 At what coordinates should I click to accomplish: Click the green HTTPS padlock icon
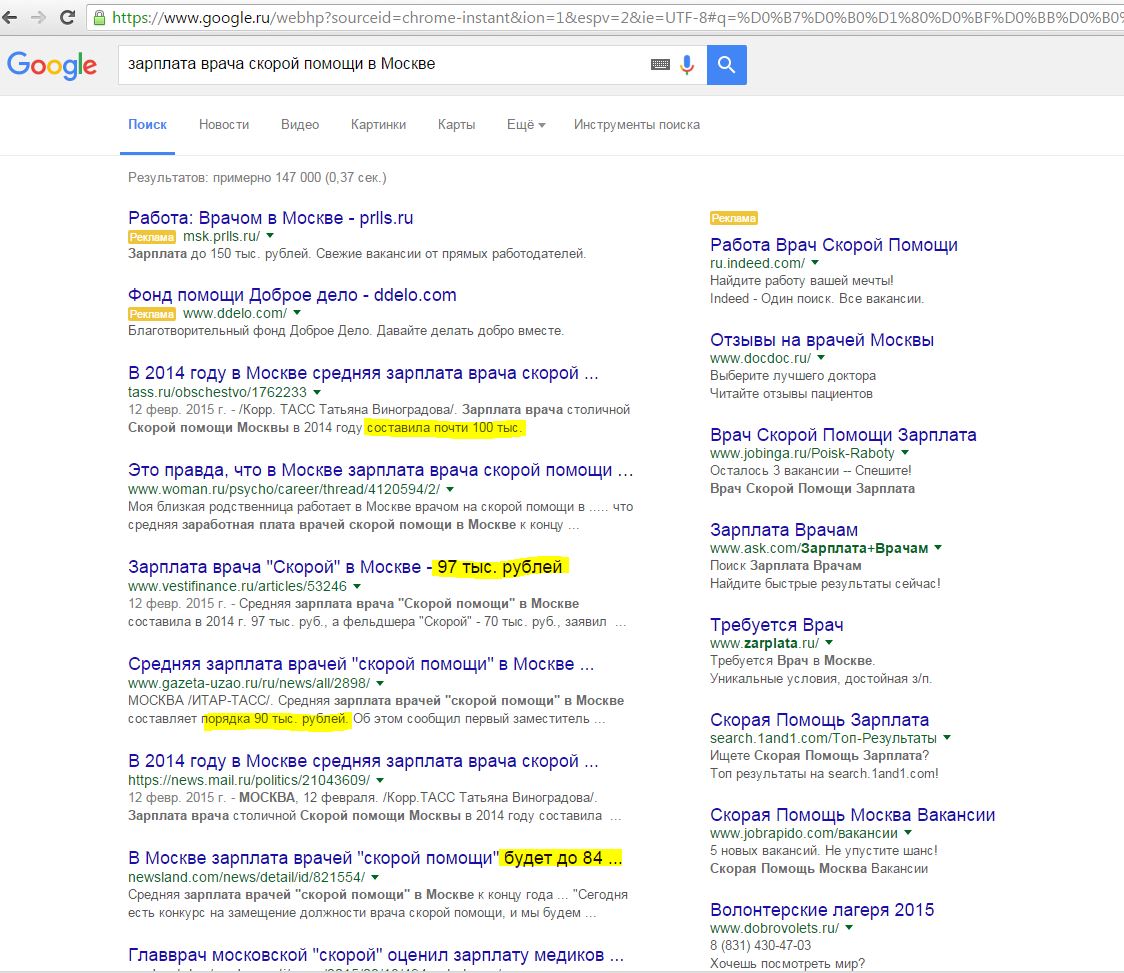(x=99, y=17)
